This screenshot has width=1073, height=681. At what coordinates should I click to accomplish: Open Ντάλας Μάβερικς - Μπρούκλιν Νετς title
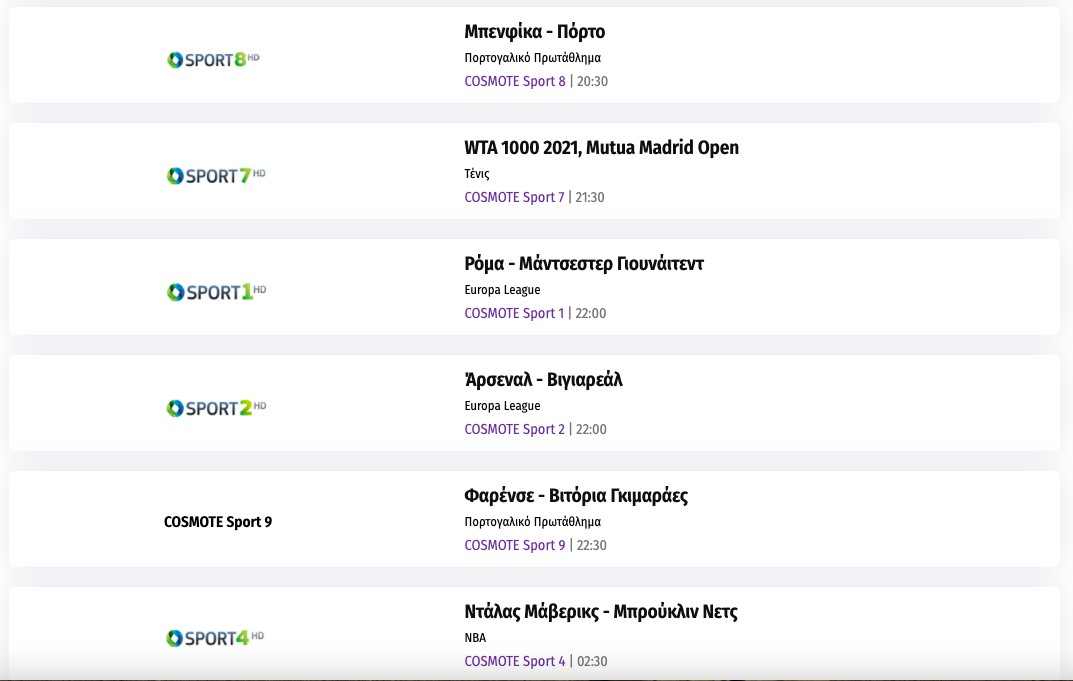(x=601, y=612)
